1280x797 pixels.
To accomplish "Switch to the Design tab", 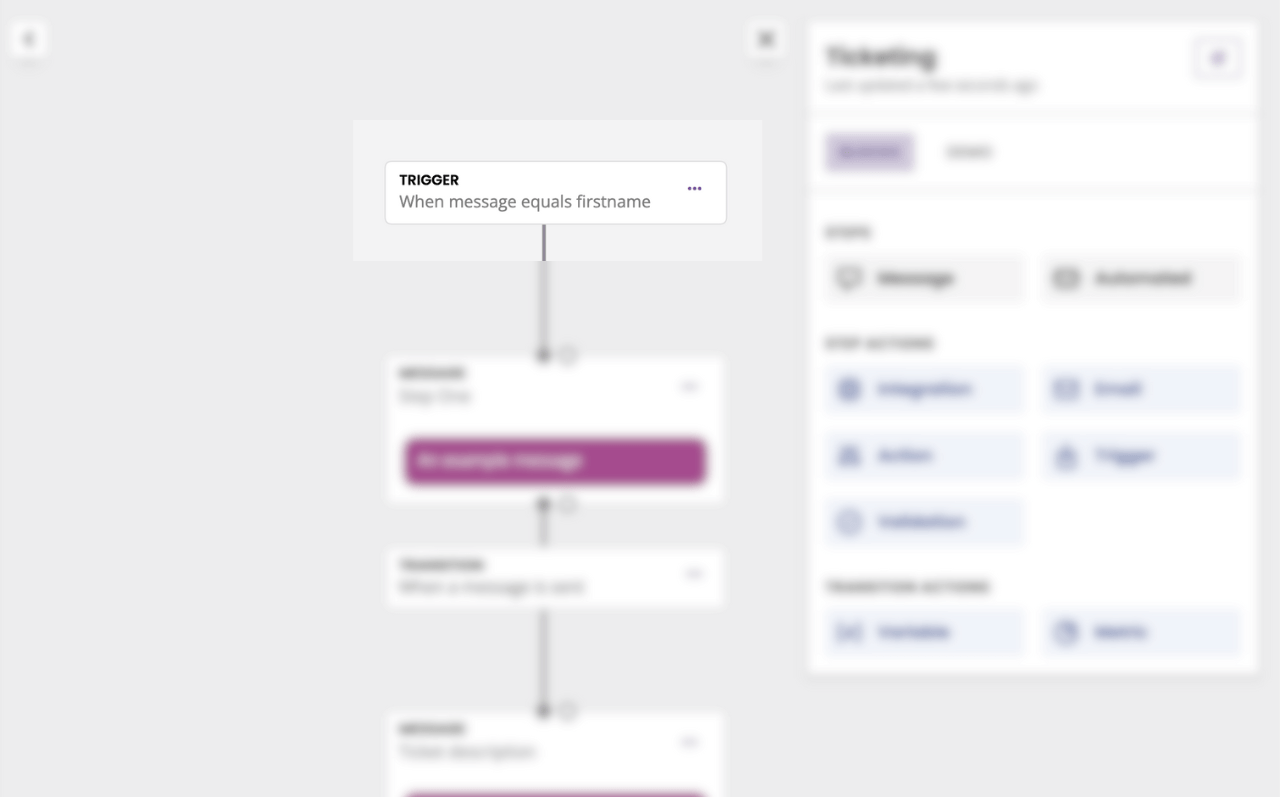I will pyautogui.click(x=968, y=151).
